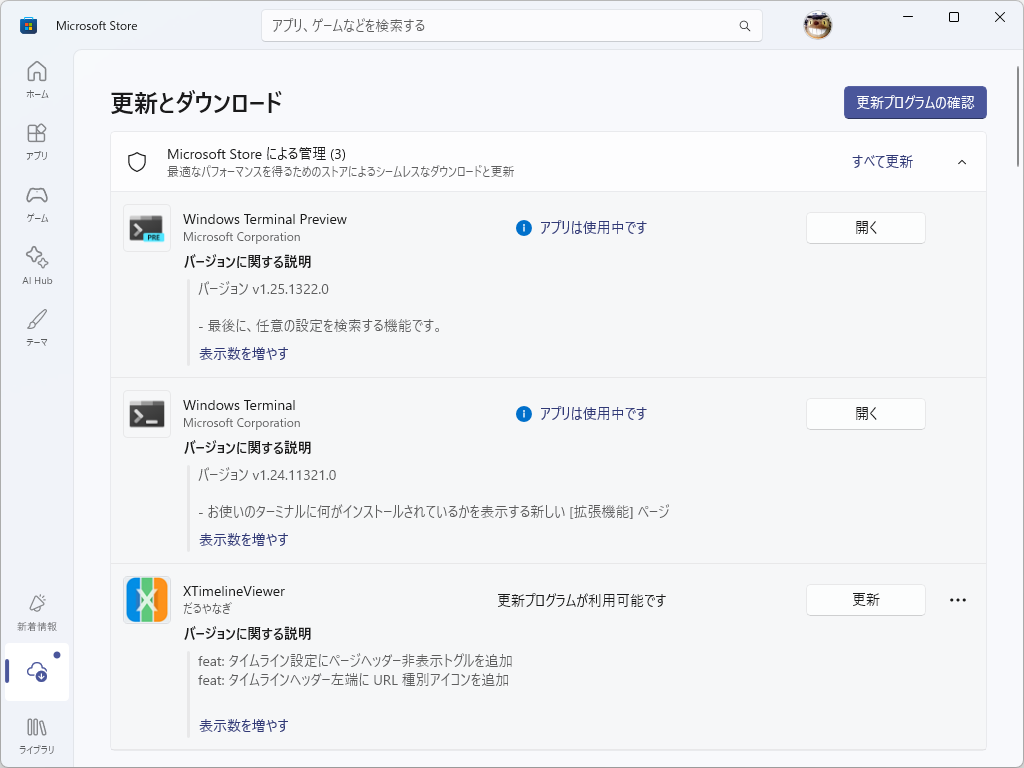Open Windows Terminal Preview with 開く
This screenshot has height=768, width=1024.
[x=865, y=228]
